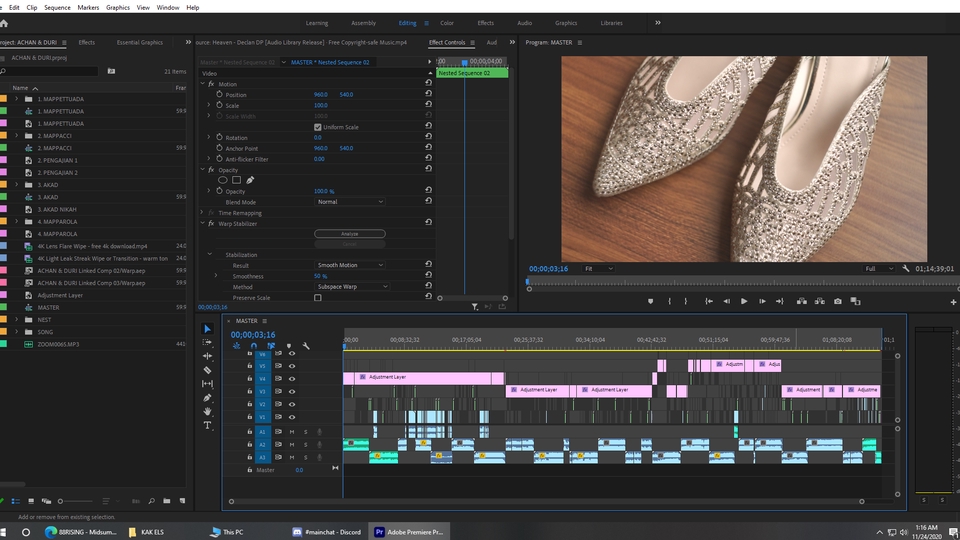Toggle Linked Selection in timeline
960x540 pixels.
(271, 346)
